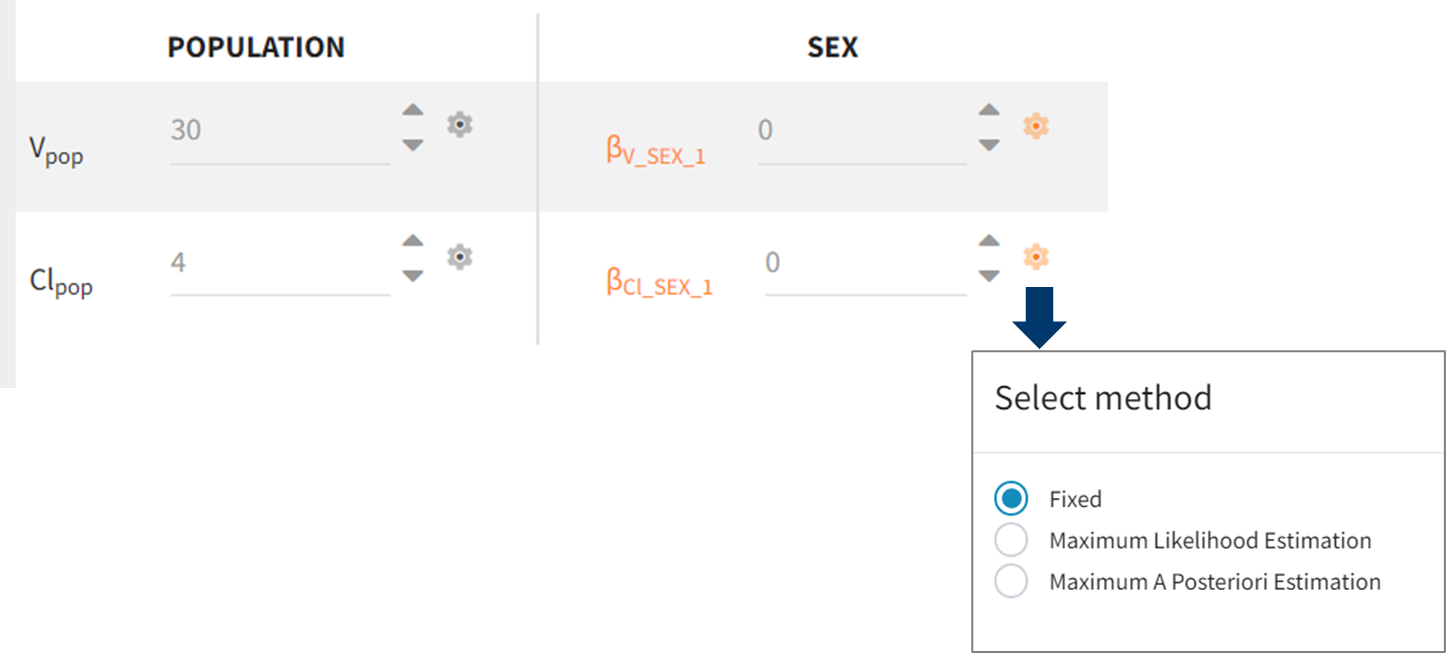The image size is (1446, 653).
Task: Click the Clpop value input field
Action: coord(280,263)
